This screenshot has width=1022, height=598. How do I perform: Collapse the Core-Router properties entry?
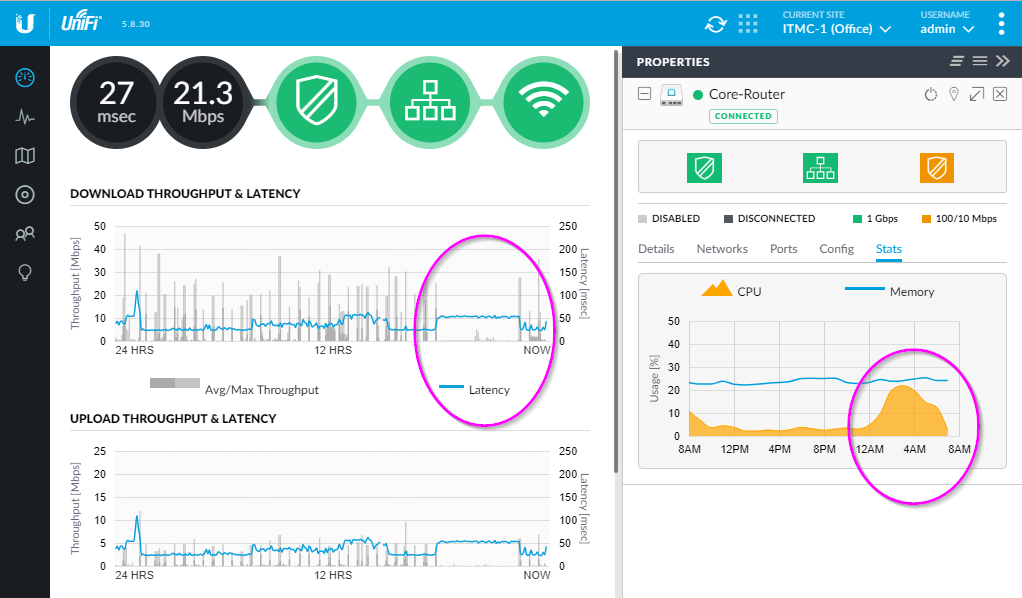coord(645,94)
